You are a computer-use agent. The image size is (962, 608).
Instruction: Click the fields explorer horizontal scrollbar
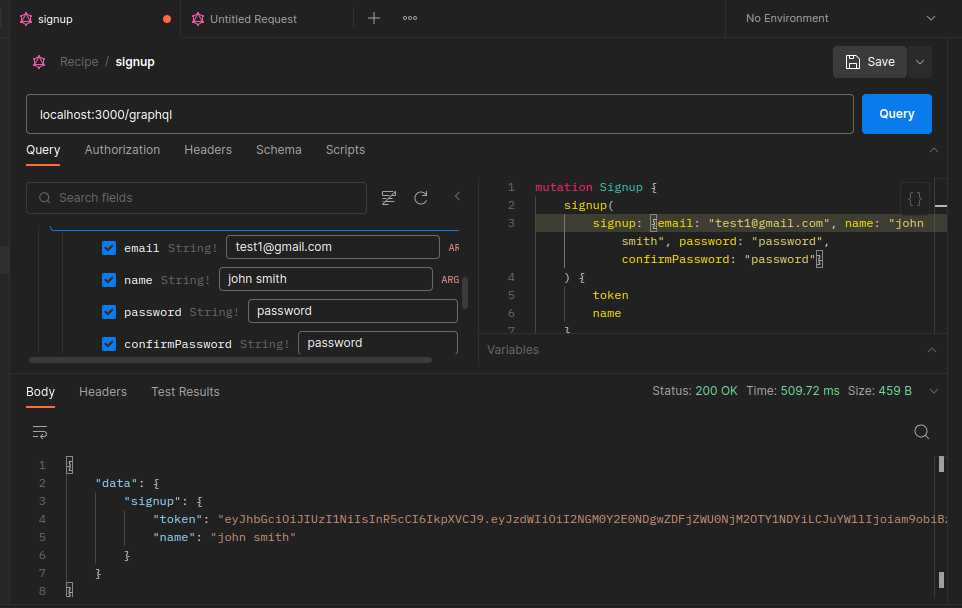[x=231, y=360]
